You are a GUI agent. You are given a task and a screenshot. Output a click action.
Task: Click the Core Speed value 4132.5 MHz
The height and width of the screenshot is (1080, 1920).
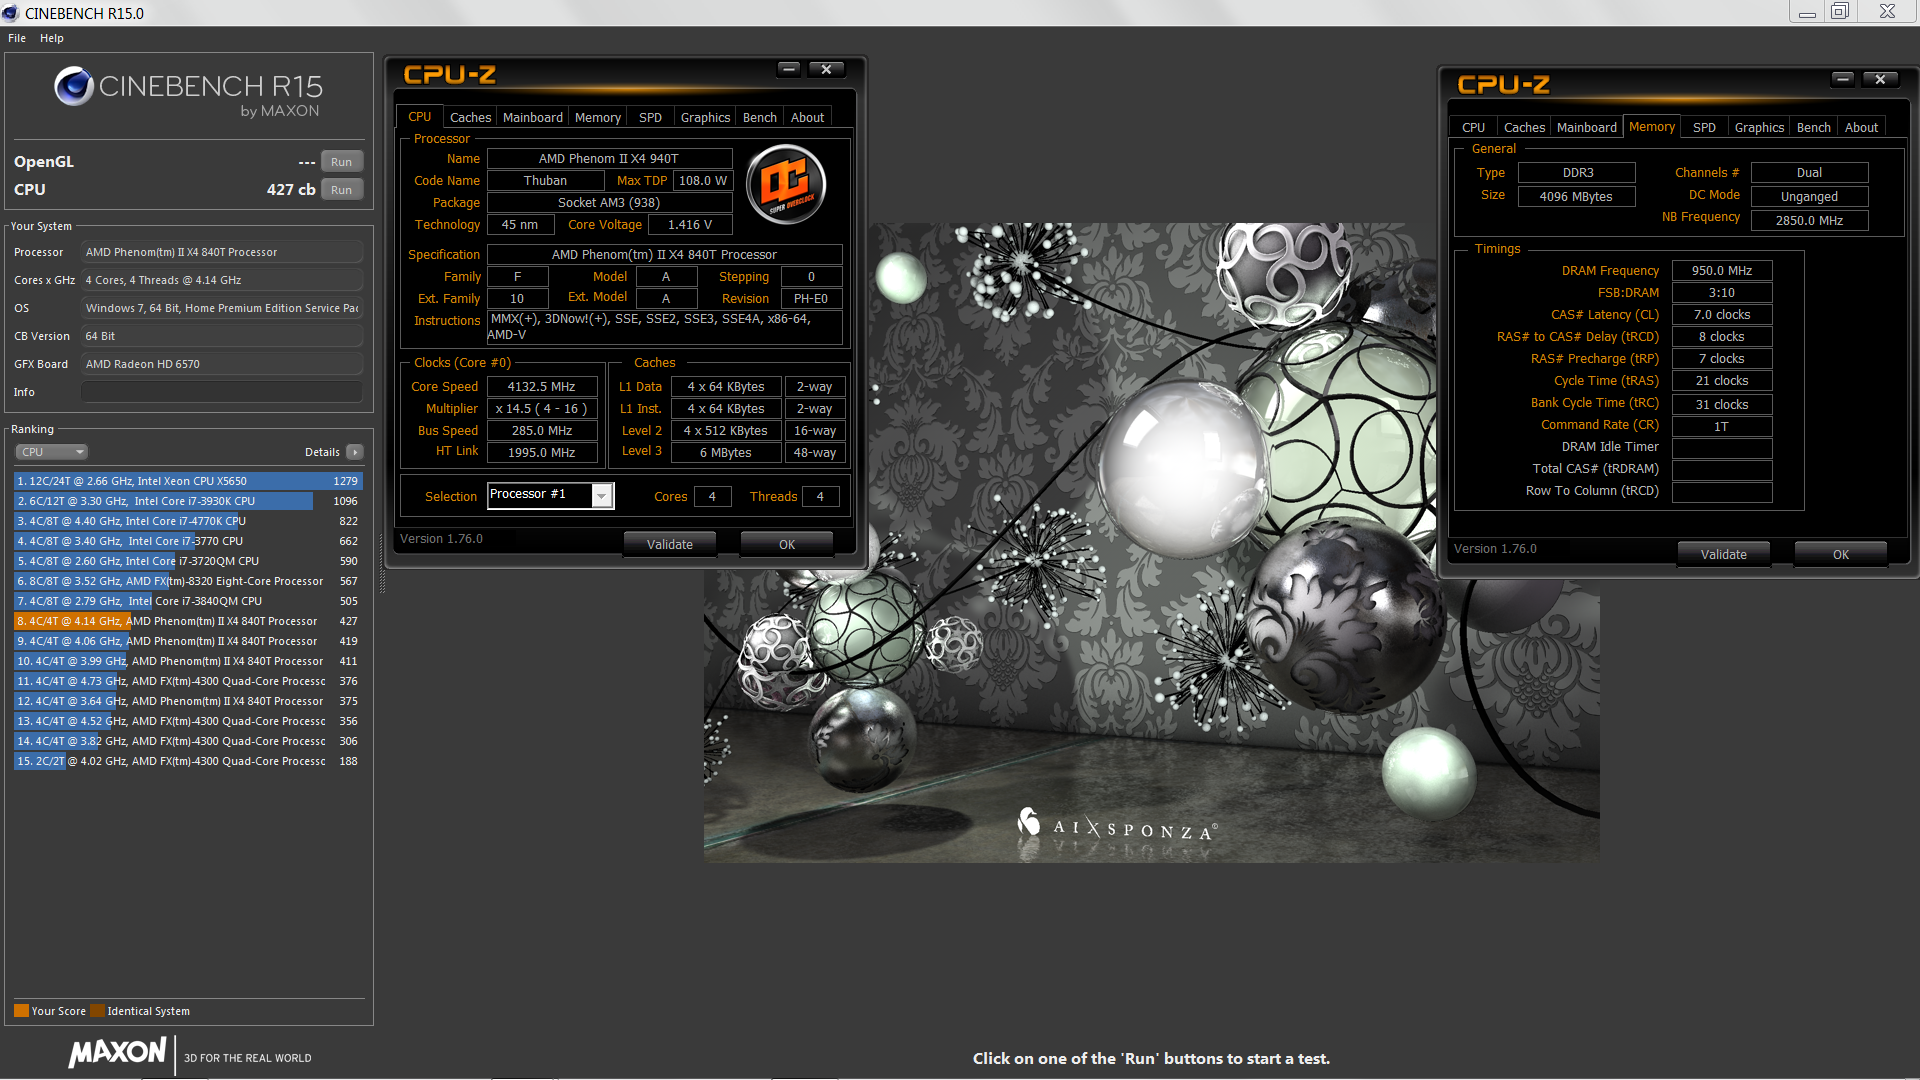coord(542,387)
